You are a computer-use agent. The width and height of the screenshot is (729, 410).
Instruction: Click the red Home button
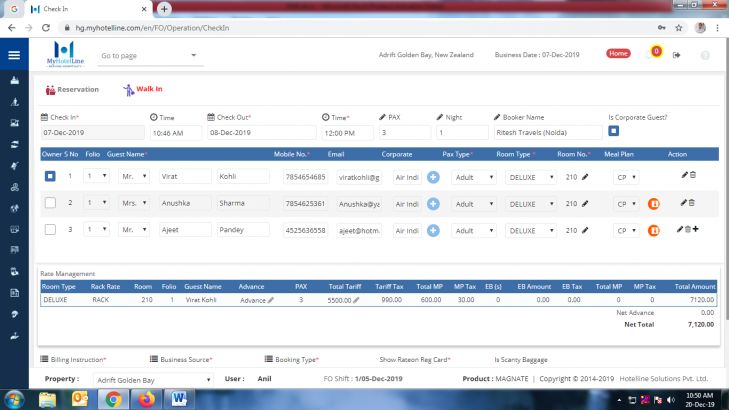tap(618, 53)
